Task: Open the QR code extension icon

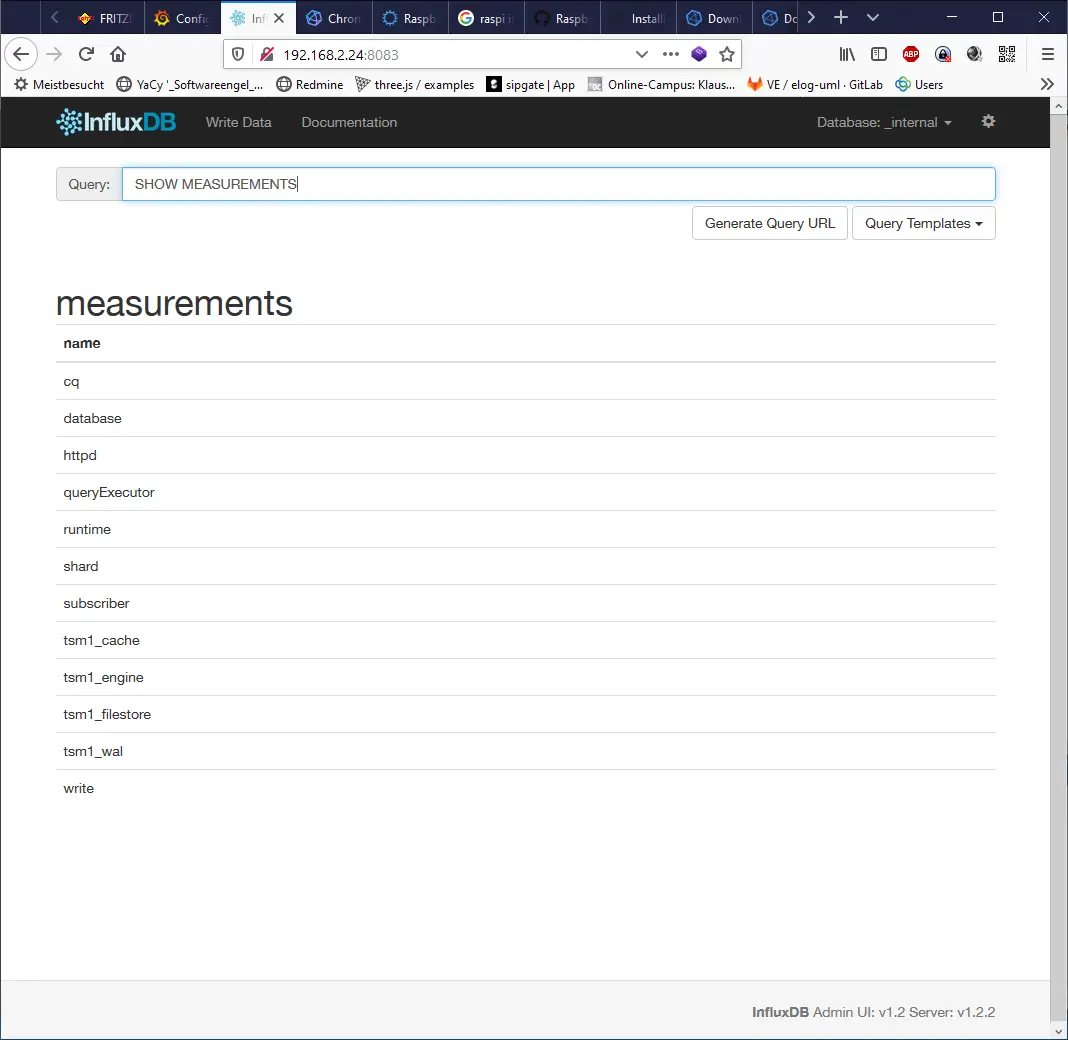Action: (x=1007, y=54)
